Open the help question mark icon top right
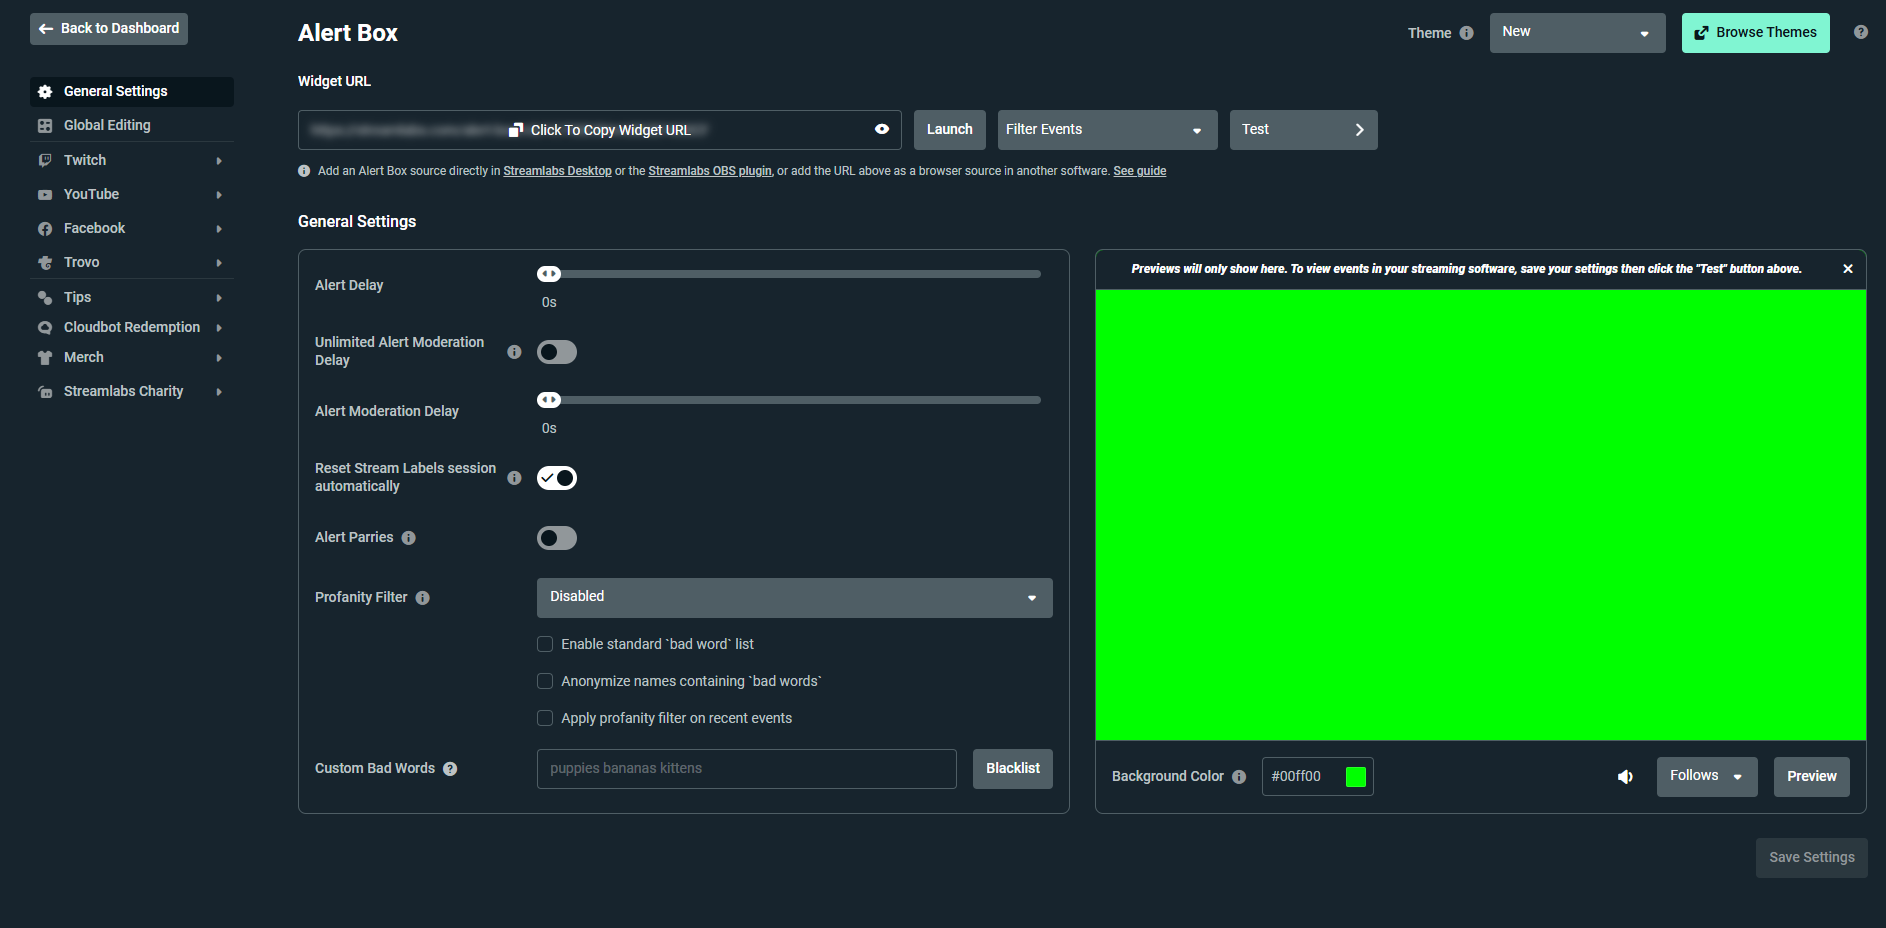 1860,32
